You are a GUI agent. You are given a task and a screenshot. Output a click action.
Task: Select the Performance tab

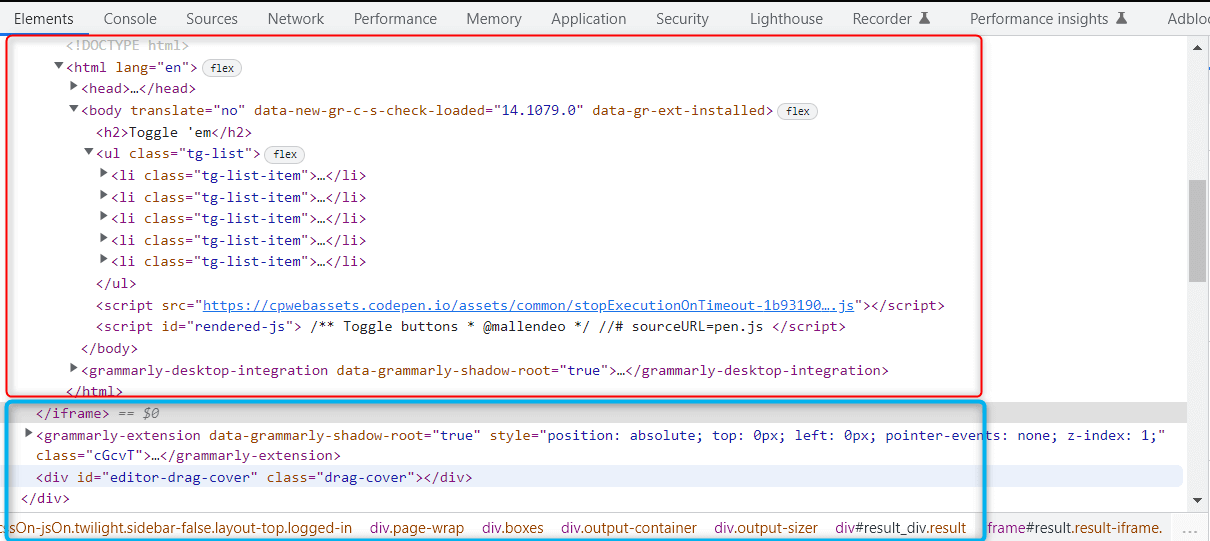[x=395, y=18]
